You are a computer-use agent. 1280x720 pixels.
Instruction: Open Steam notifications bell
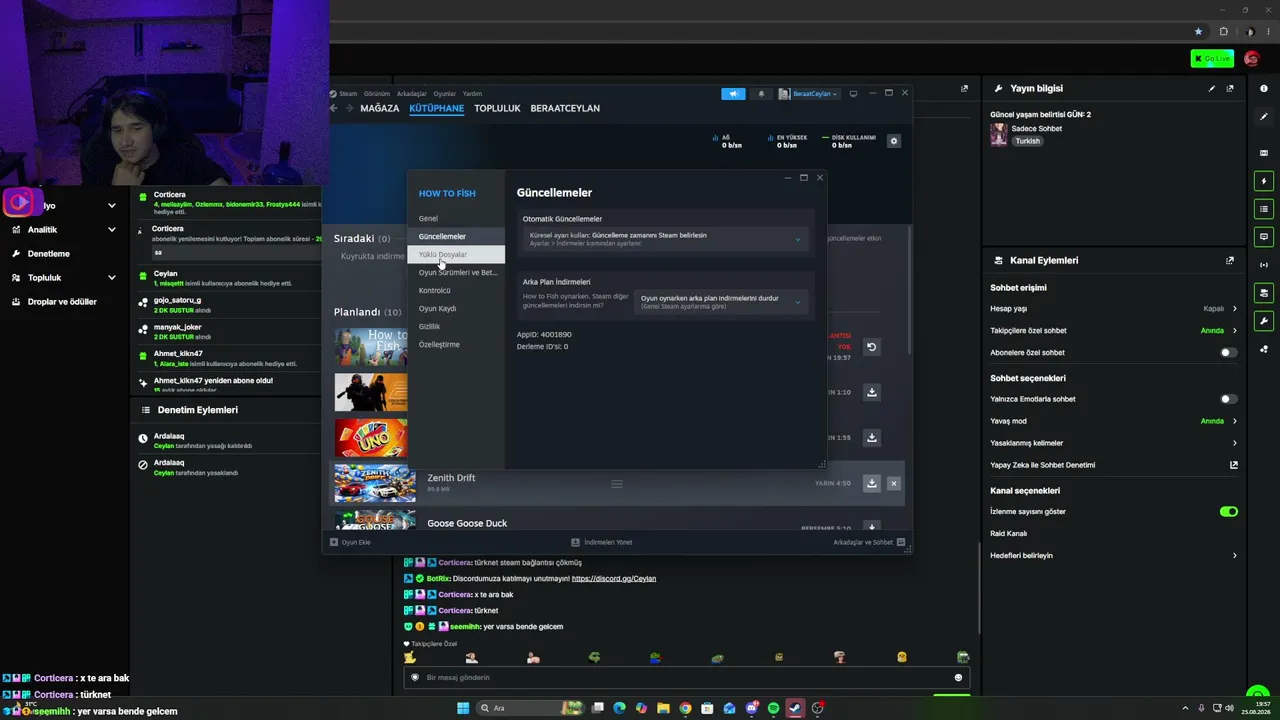(x=761, y=94)
